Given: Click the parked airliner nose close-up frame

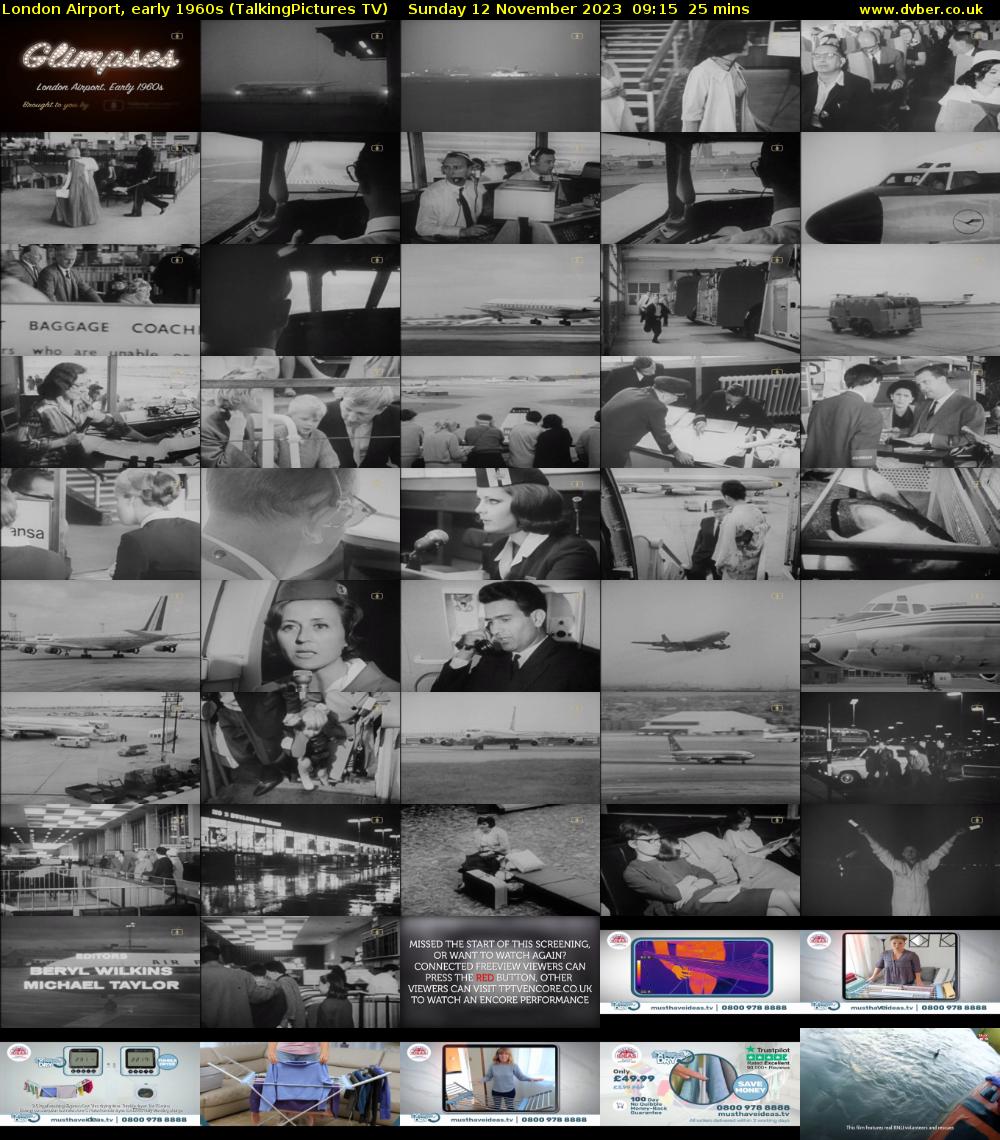Looking at the screenshot, I should [x=900, y=635].
